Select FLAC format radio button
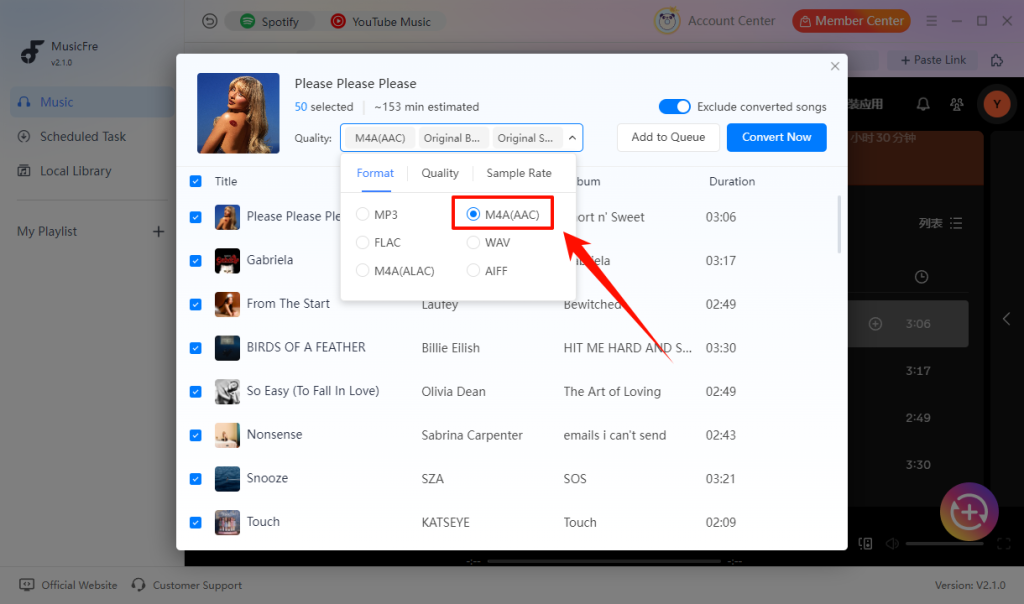The width and height of the screenshot is (1024, 604). [x=363, y=242]
